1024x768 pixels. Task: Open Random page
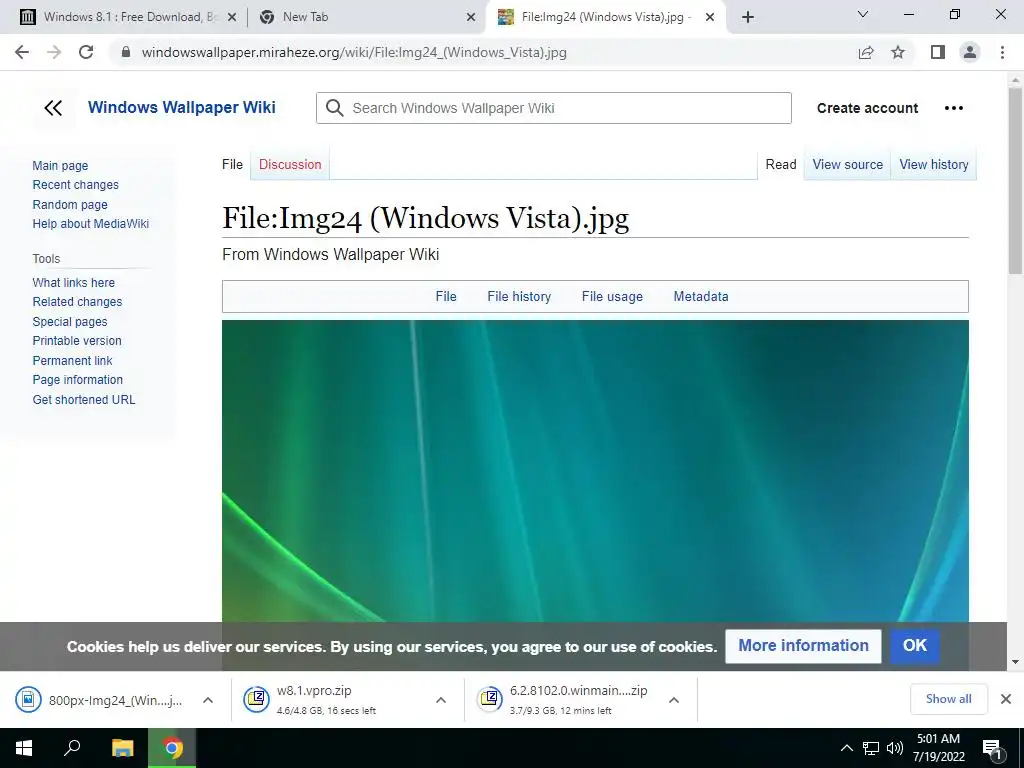tap(70, 204)
